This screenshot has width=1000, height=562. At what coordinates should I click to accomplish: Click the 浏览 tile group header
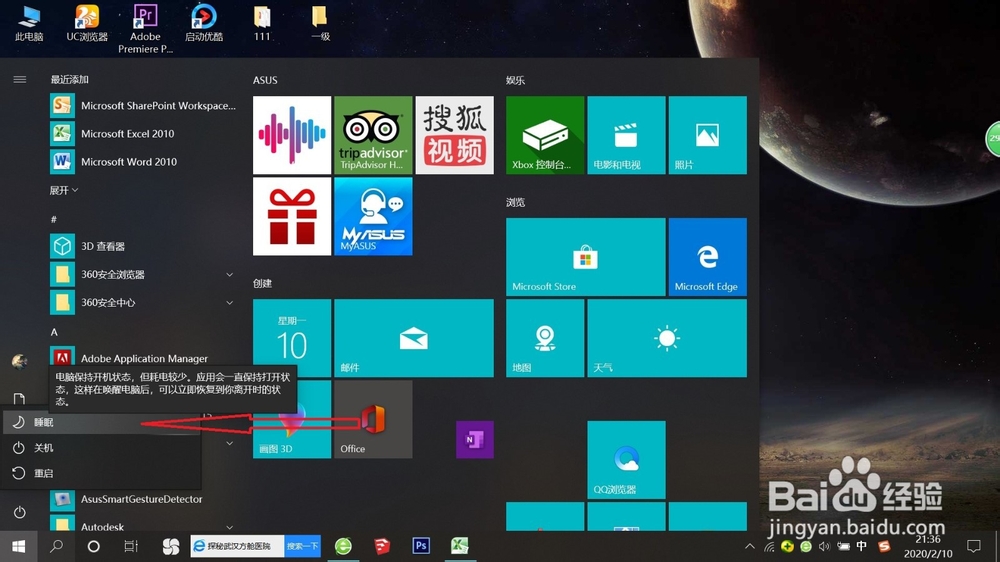(515, 202)
